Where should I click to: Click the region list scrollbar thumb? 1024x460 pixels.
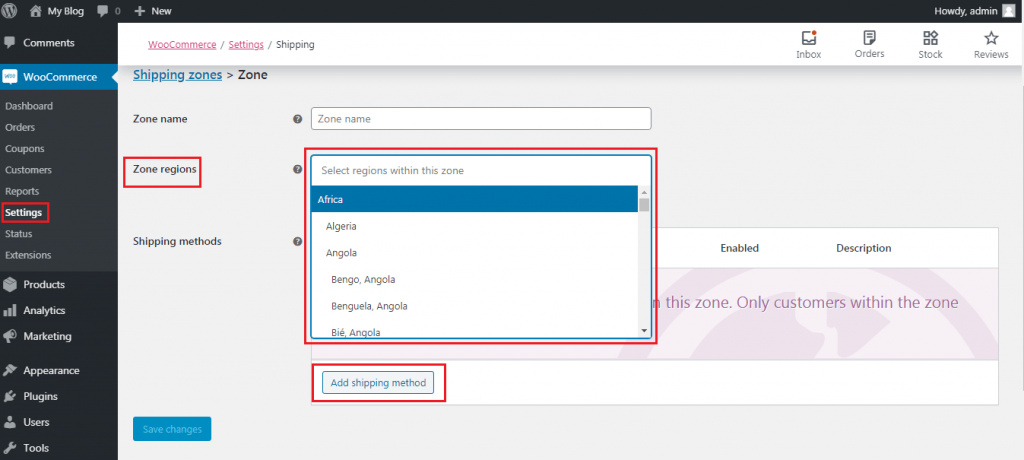[645, 205]
